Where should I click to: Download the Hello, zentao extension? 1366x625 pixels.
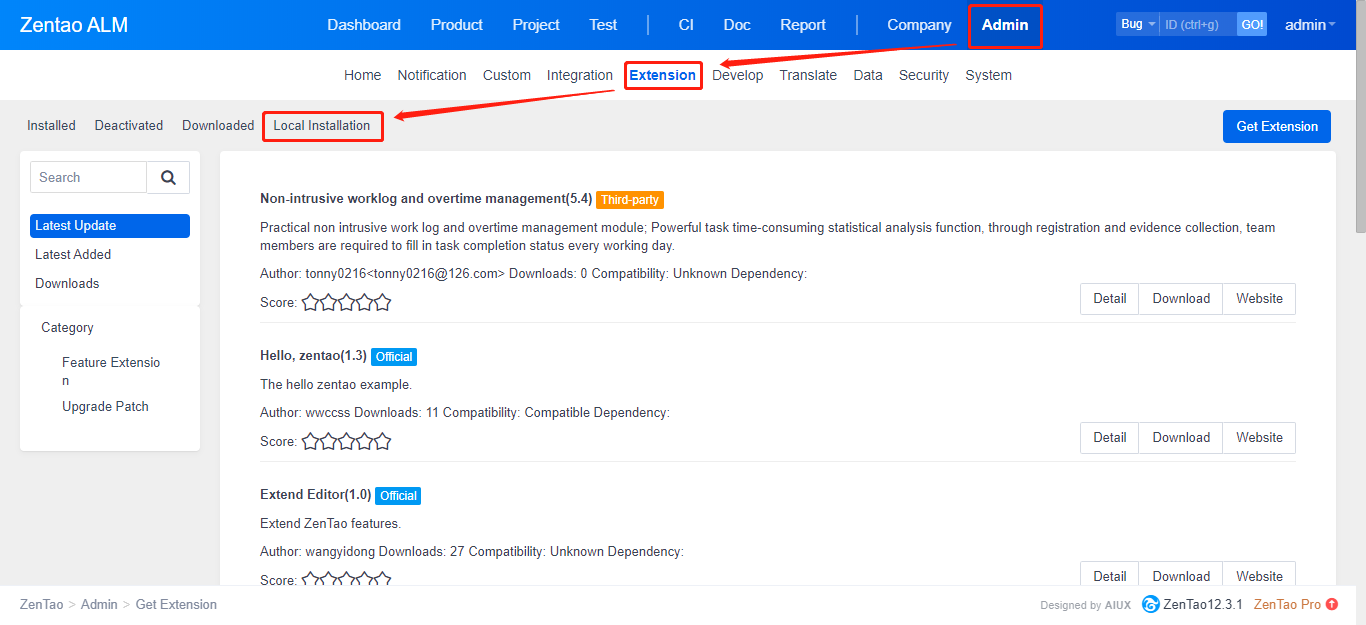[1180, 438]
